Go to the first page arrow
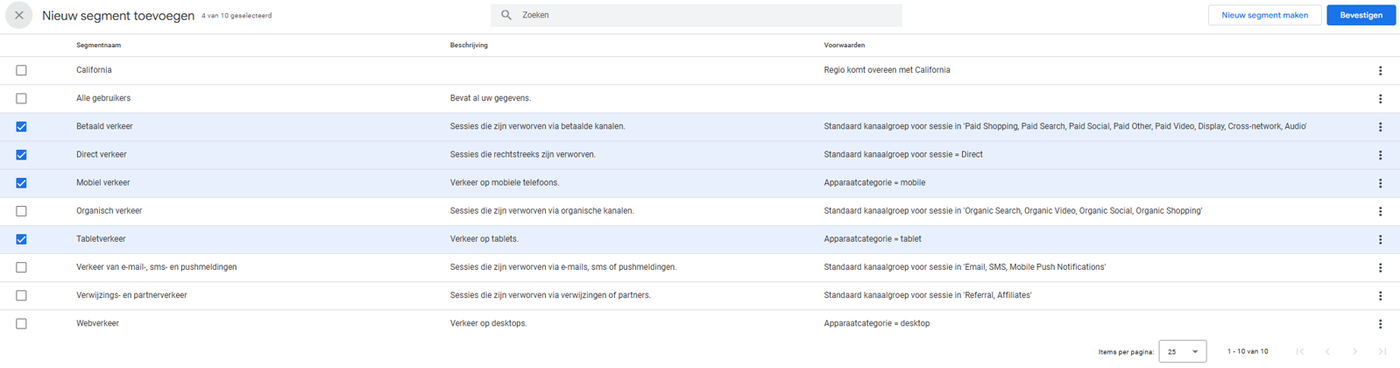1400x368 pixels. pyautogui.click(x=1300, y=351)
